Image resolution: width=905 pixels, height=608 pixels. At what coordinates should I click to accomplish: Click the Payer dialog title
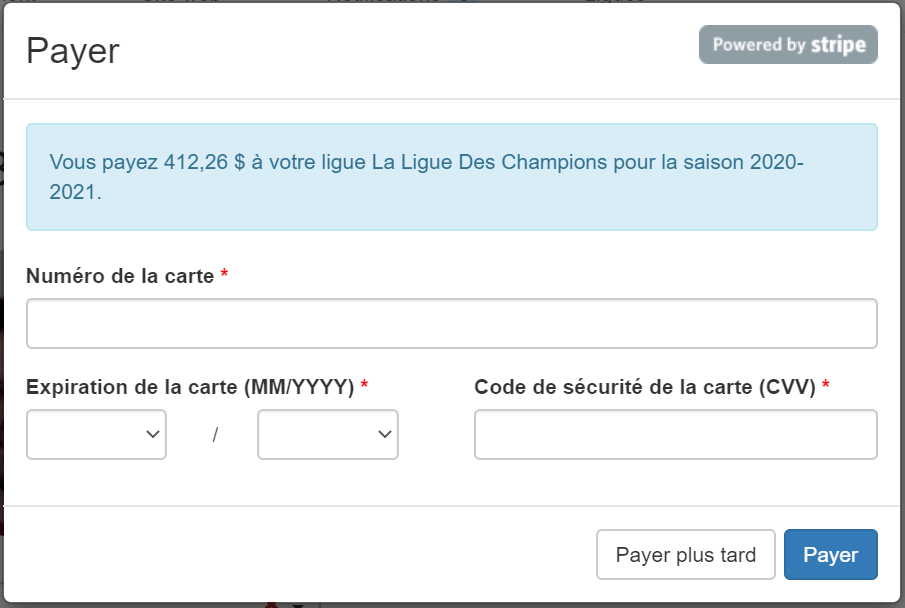(73, 51)
